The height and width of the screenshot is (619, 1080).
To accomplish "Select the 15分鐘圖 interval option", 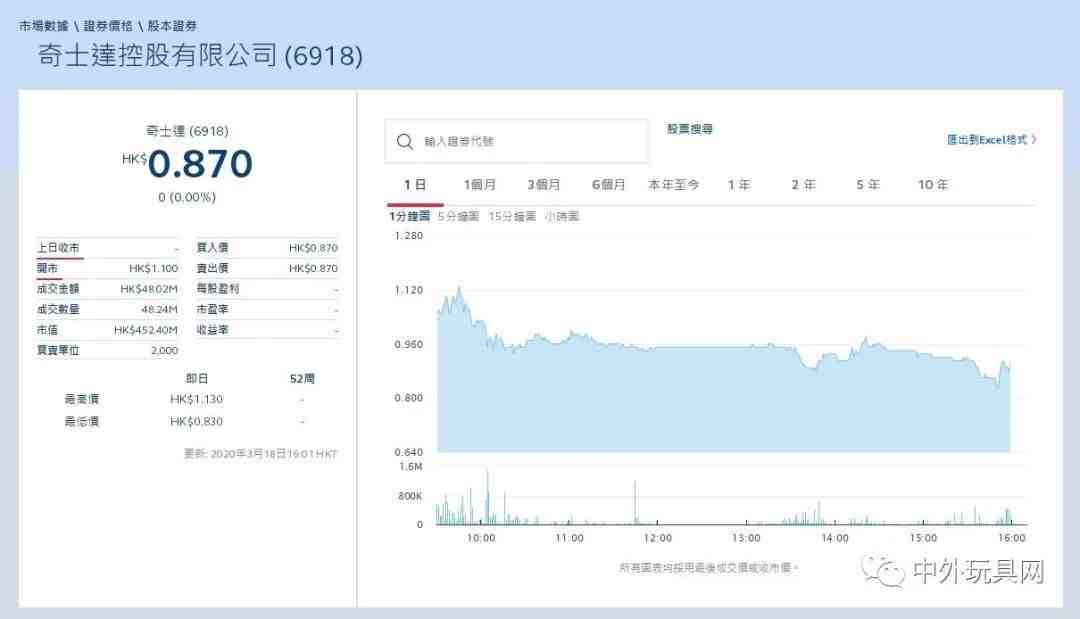I will pyautogui.click(x=512, y=216).
